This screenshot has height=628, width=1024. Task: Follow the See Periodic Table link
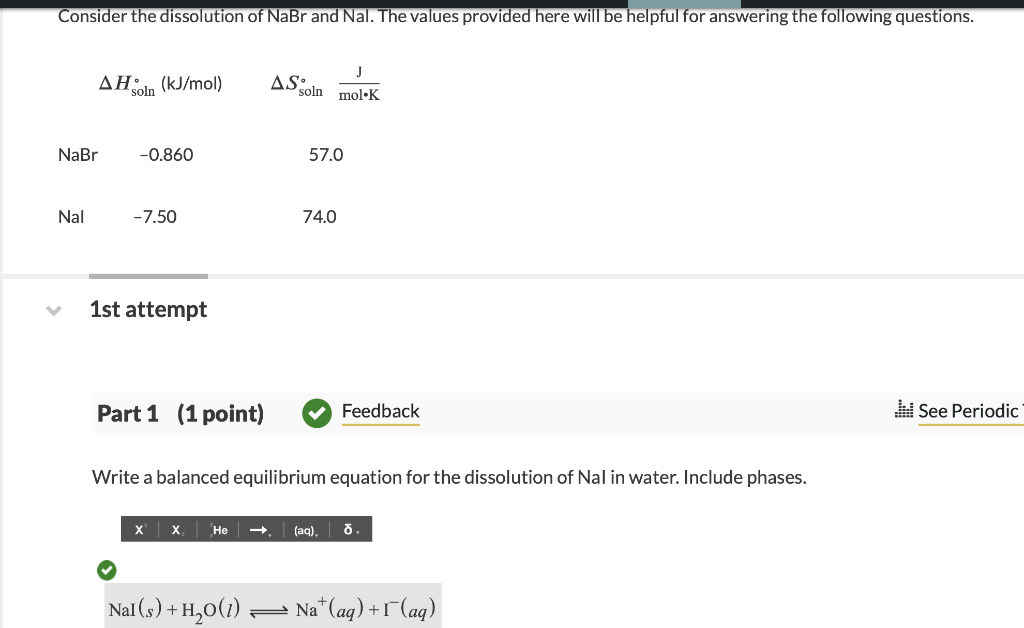tap(970, 411)
